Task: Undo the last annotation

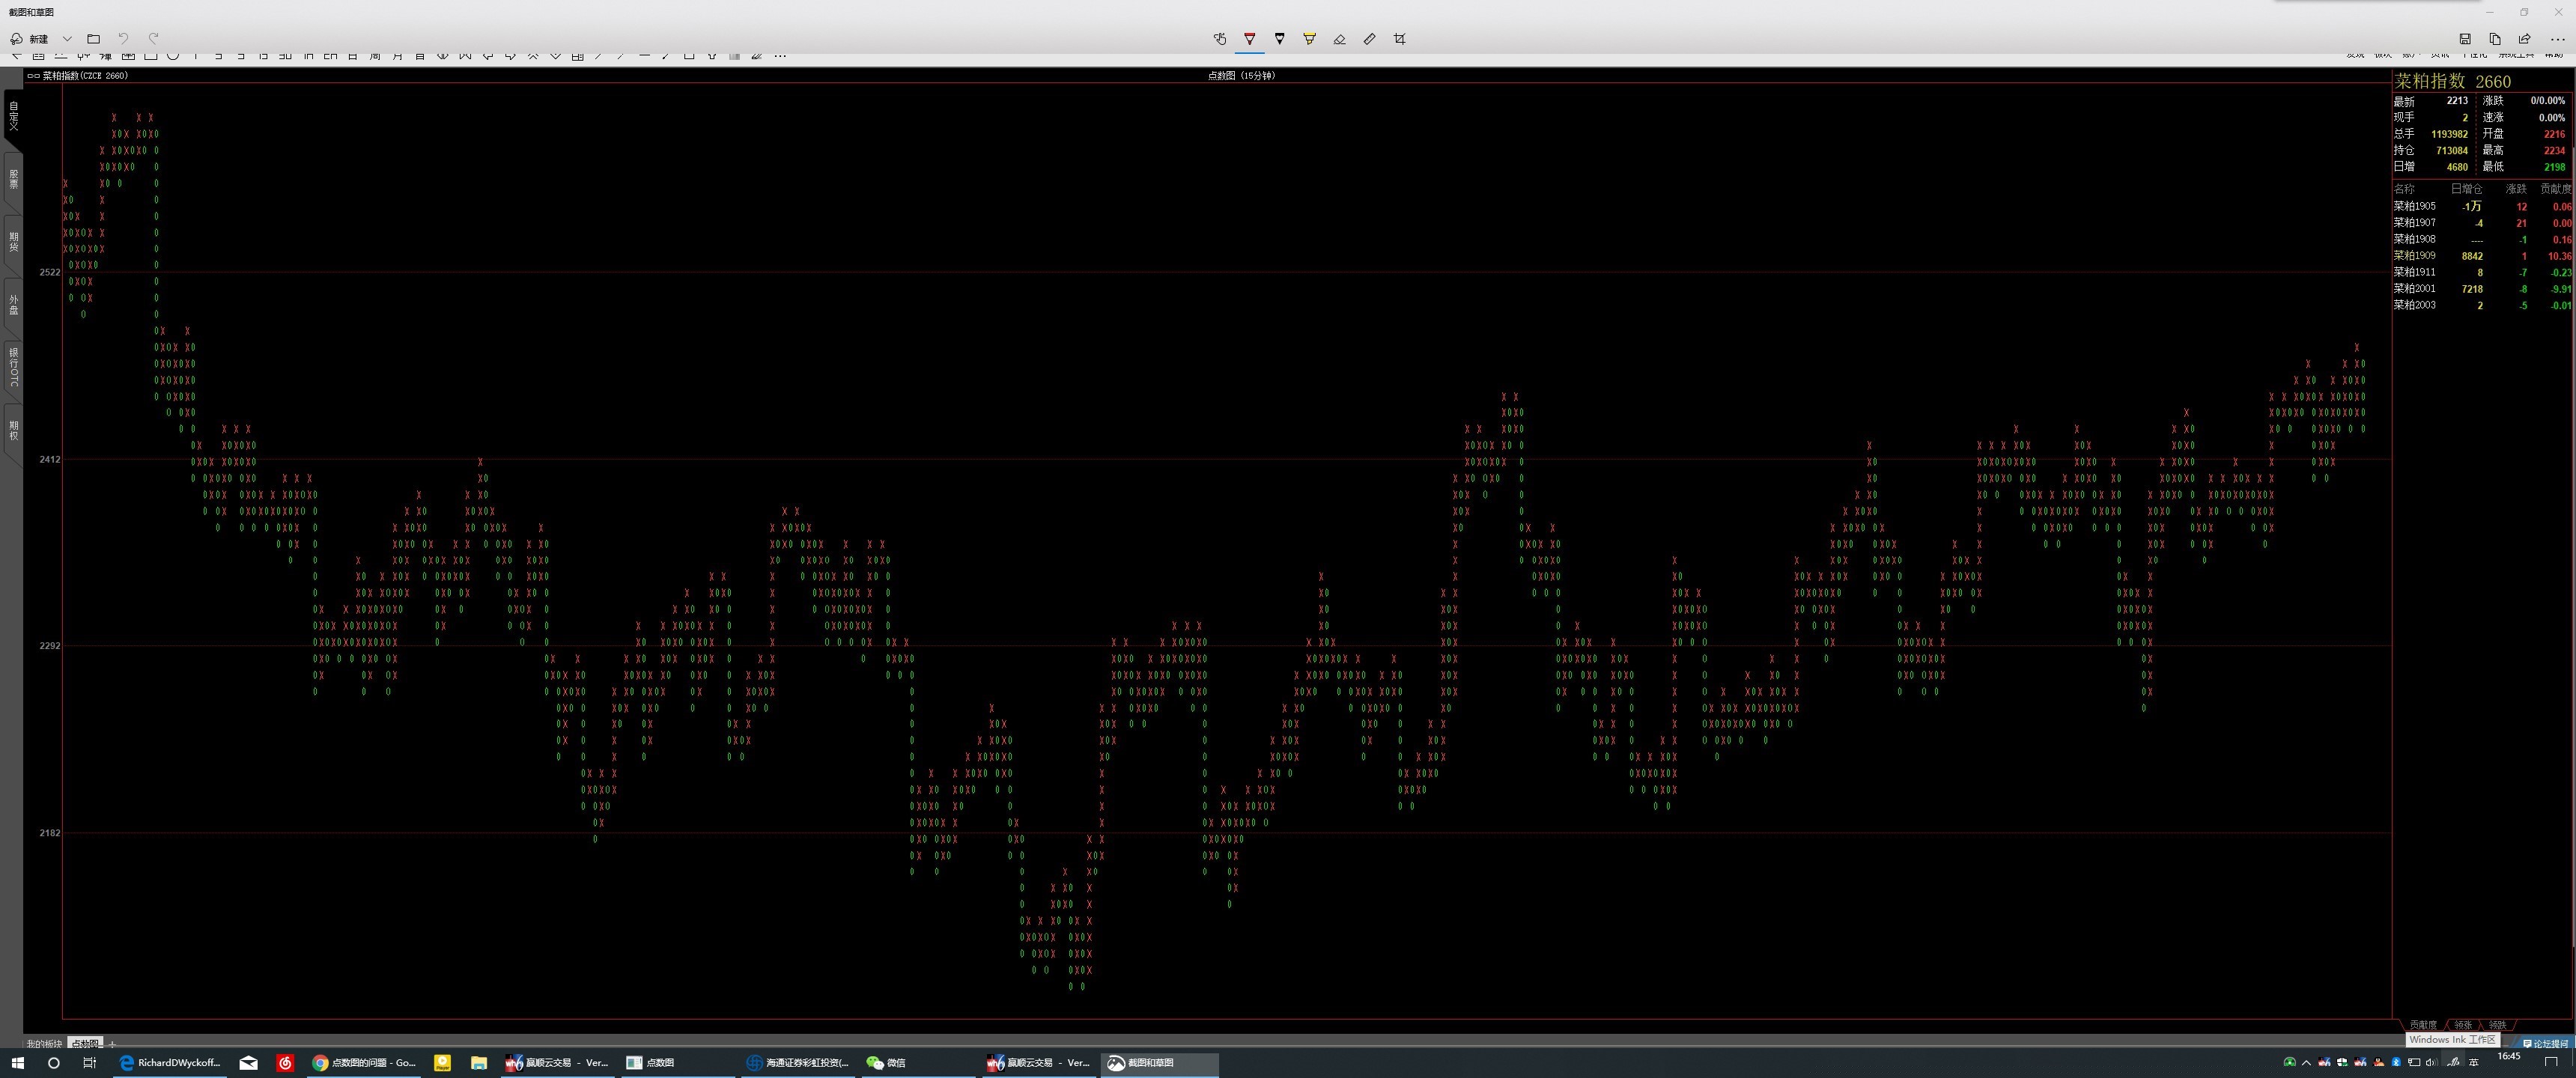Action: click(x=124, y=39)
